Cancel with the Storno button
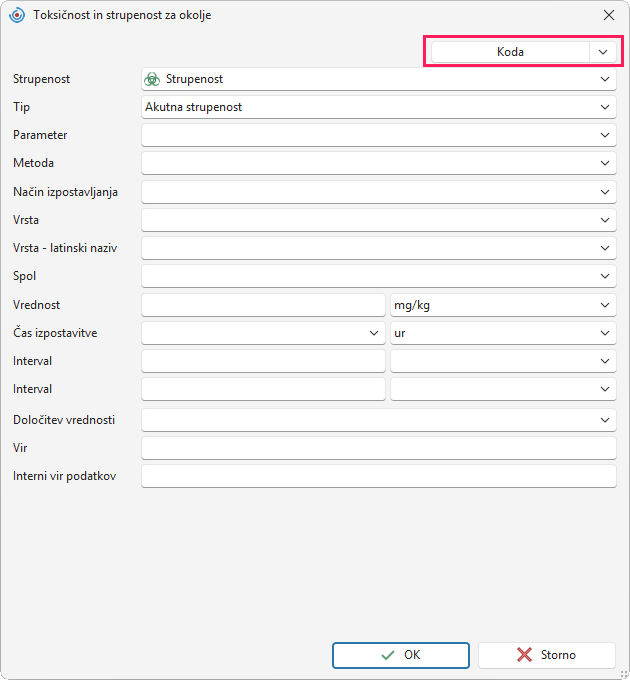630x680 pixels. coord(547,655)
